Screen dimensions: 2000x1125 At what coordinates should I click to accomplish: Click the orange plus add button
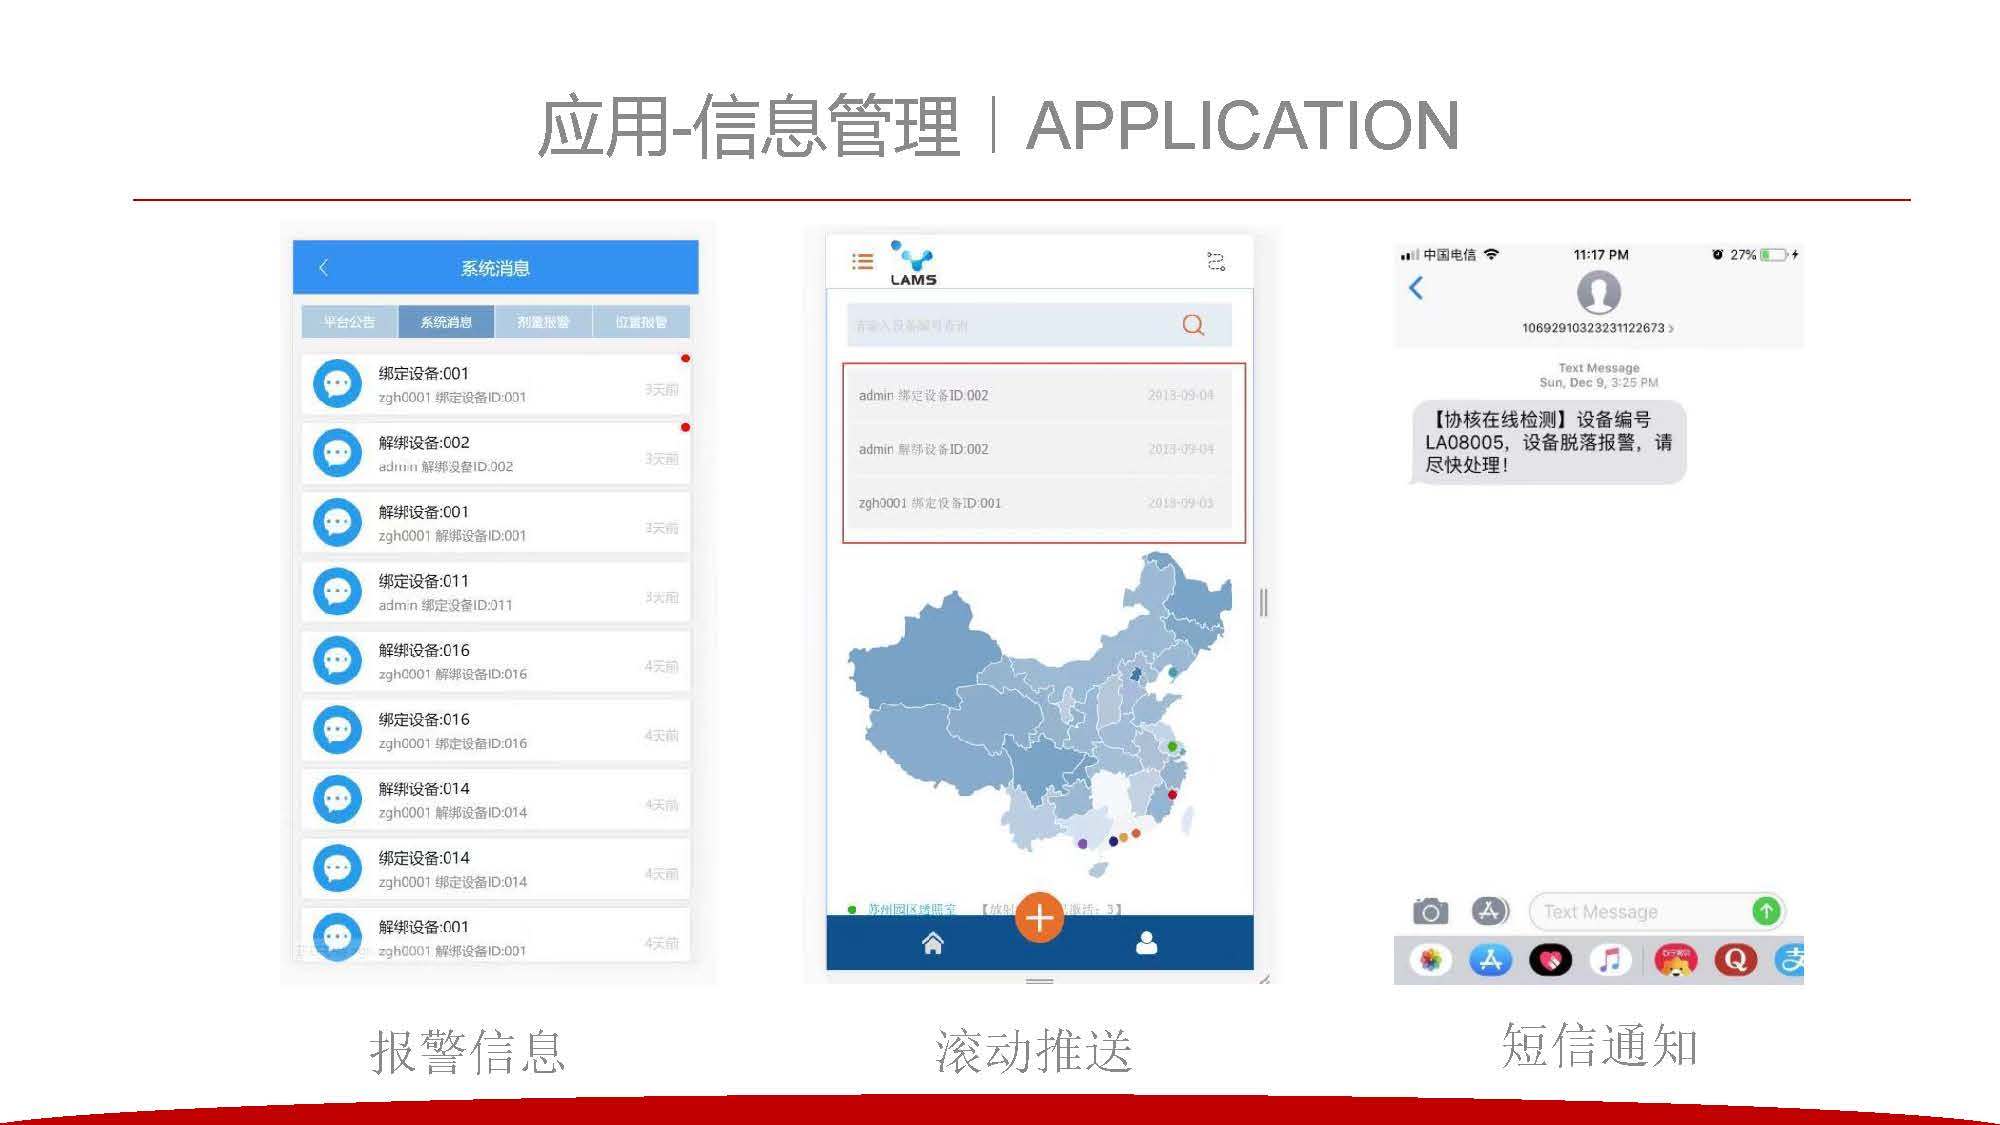click(1039, 917)
